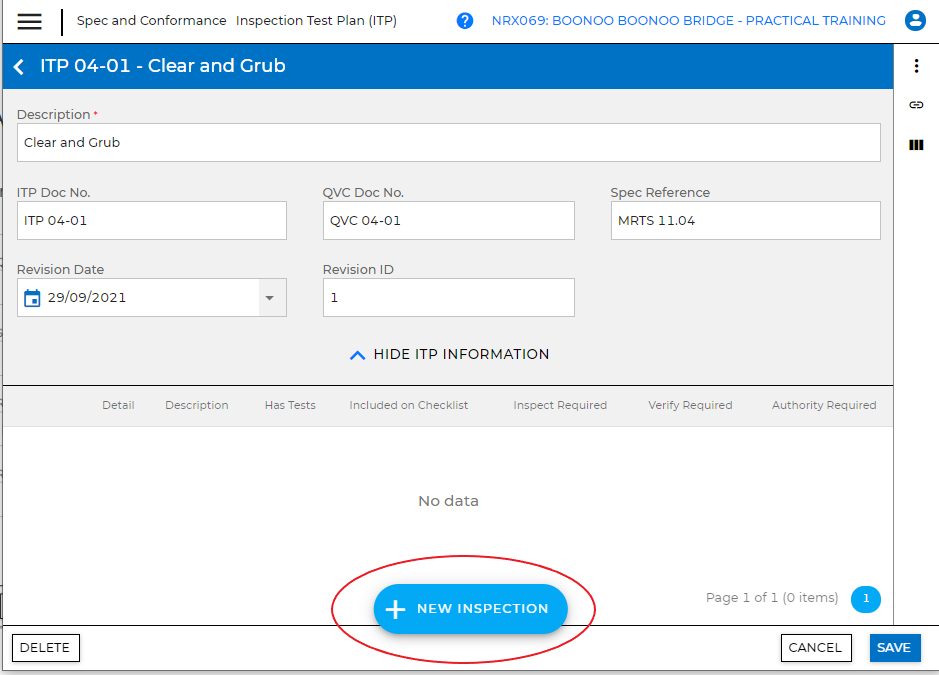
Task: Focus the ITP Doc No. field
Action: [151, 221]
